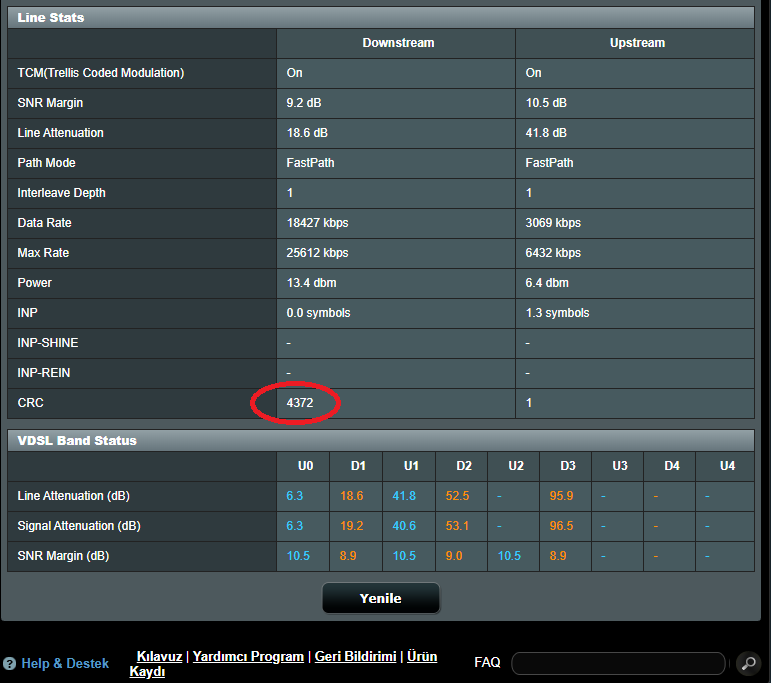
Task: Focus the FAQ search input field
Action: (618, 663)
